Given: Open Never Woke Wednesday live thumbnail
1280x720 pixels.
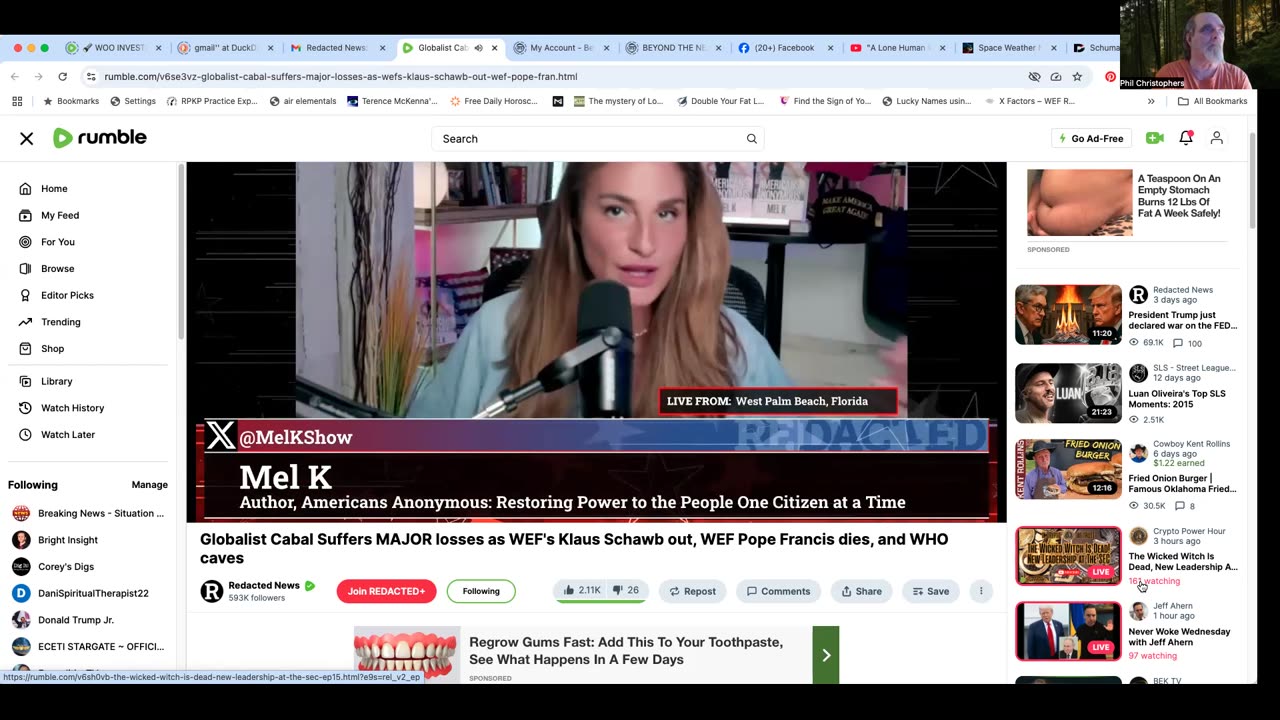Looking at the screenshot, I should point(1068,631).
